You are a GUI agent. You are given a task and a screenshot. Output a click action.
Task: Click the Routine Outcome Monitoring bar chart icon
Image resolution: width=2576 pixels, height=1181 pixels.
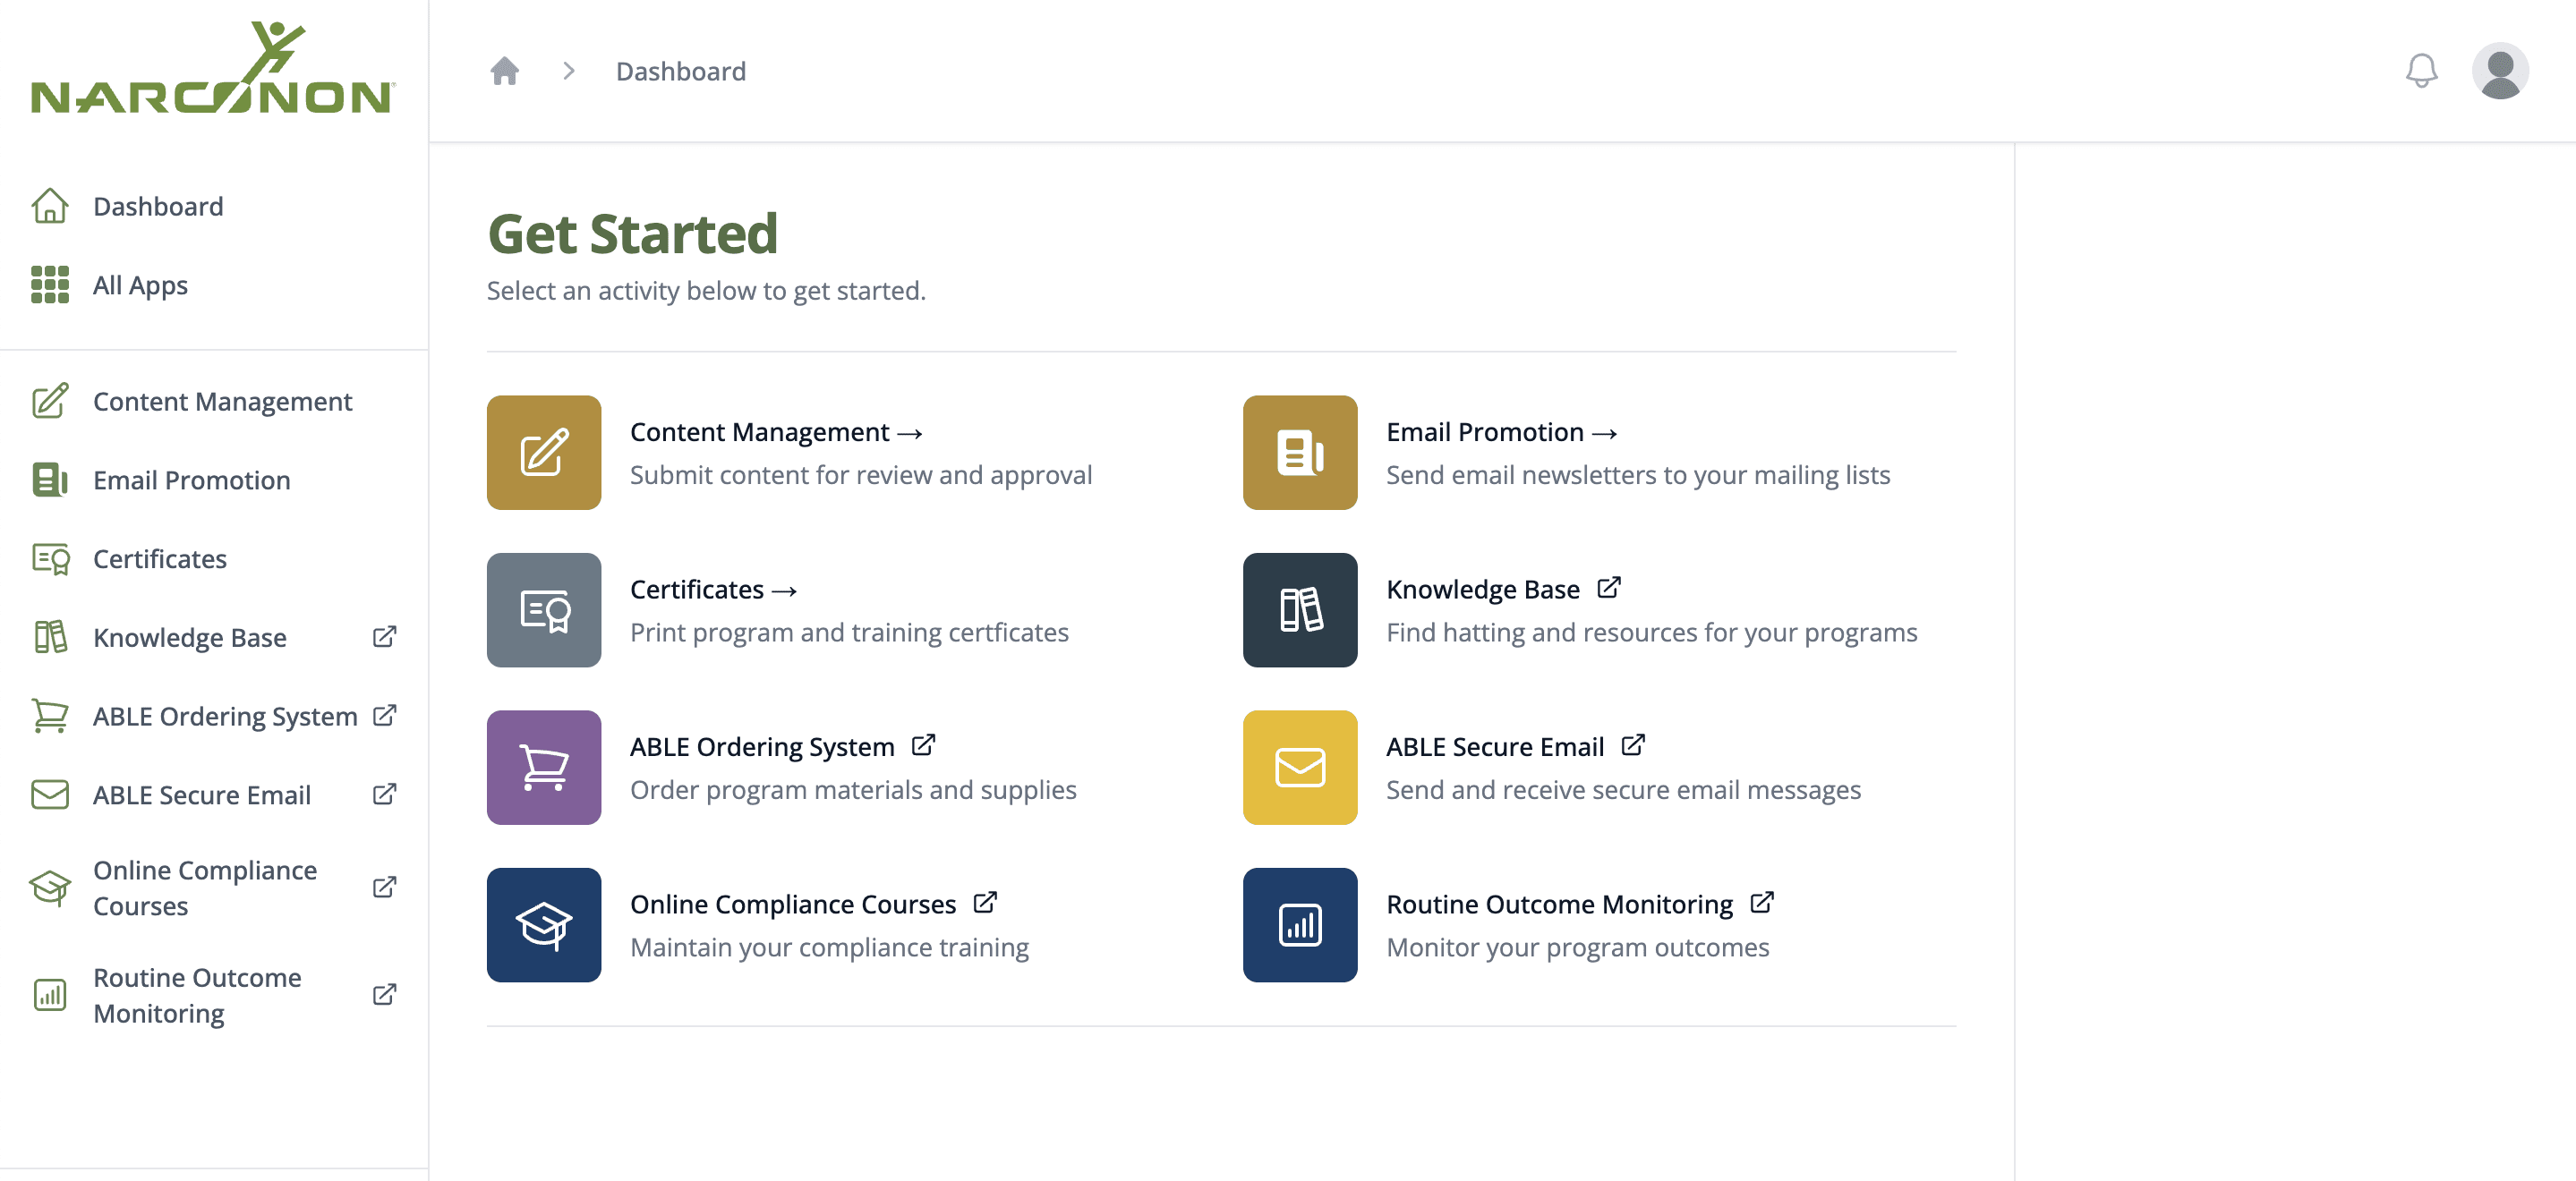(1299, 924)
